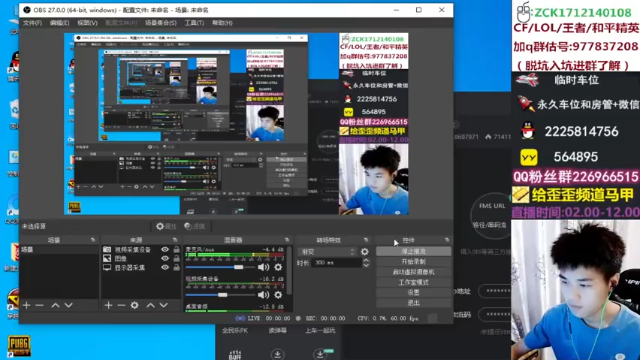Open the 文件(F) menu
The image size is (640, 360).
pos(32,23)
